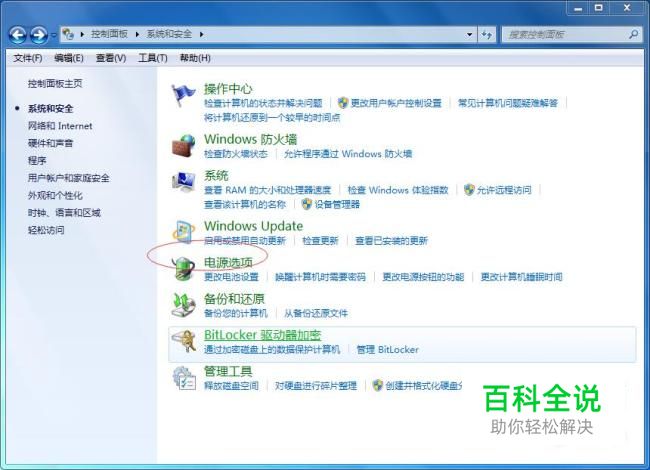Image resolution: width=650 pixels, height=470 pixels.
Task: Click 系统和安全 in the address breadcrumb
Action: click(x=169, y=34)
